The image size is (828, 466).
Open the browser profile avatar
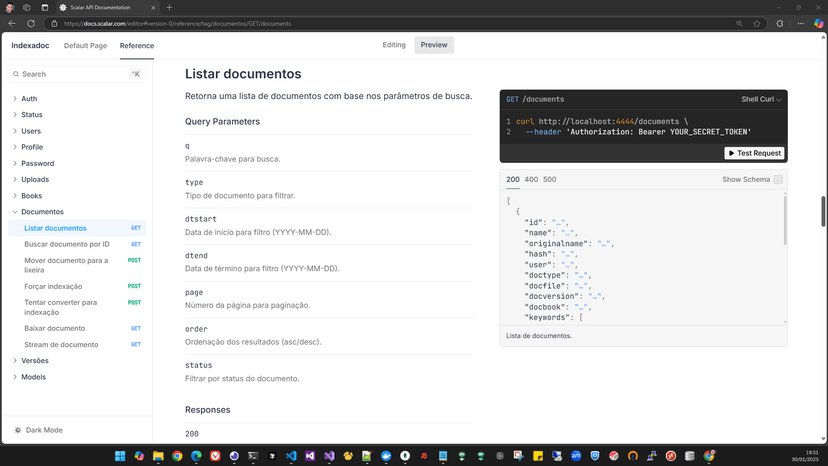10,7
